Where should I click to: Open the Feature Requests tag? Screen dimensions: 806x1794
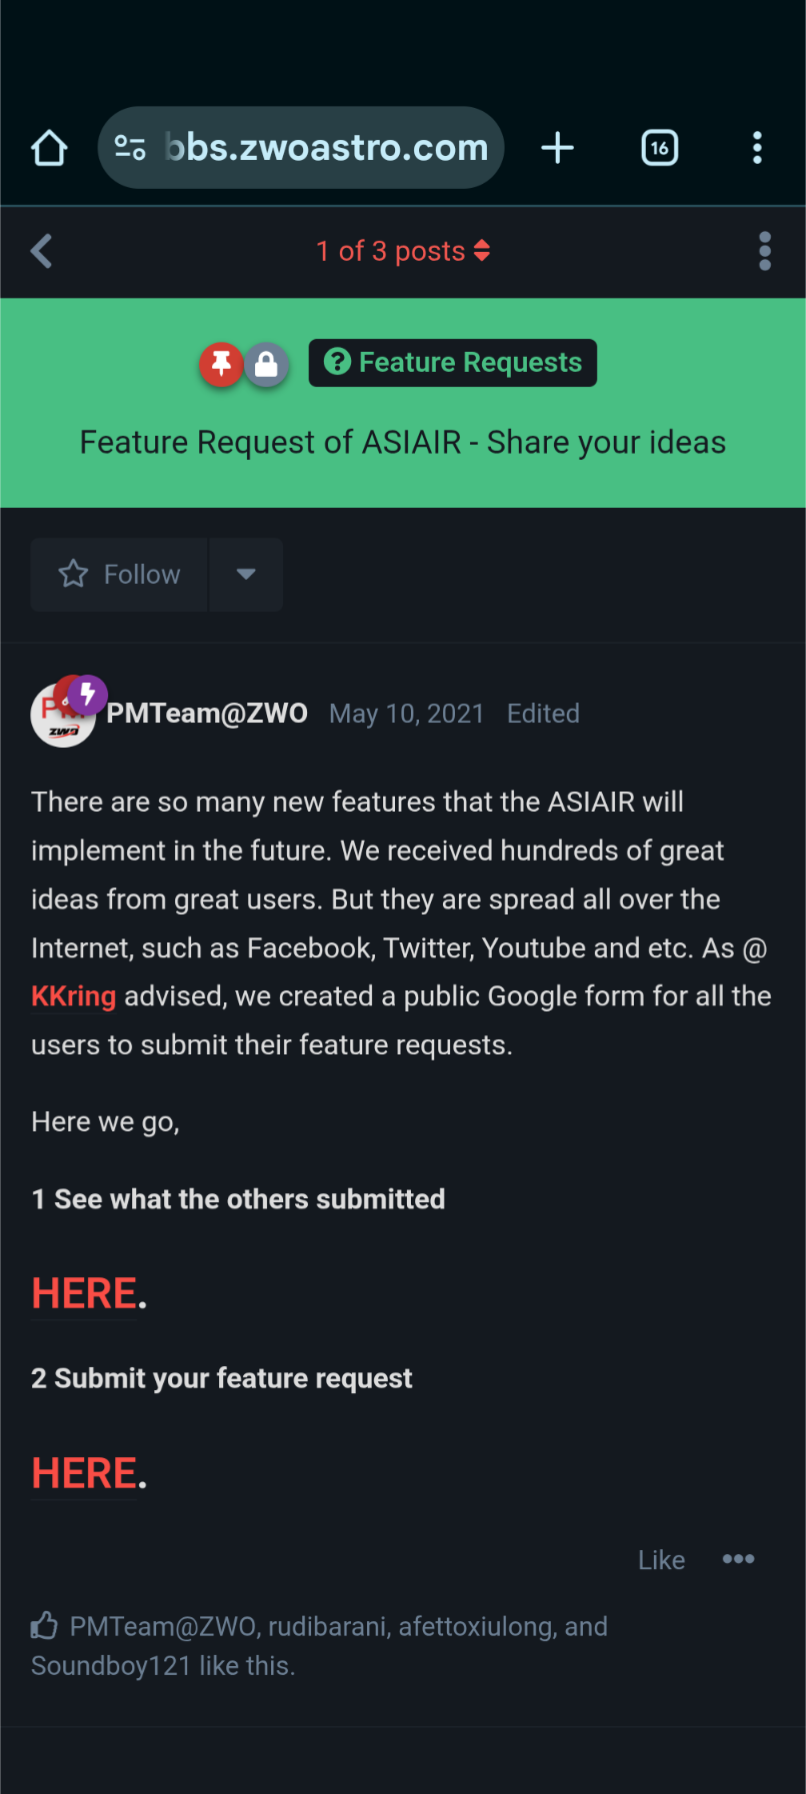click(x=453, y=362)
